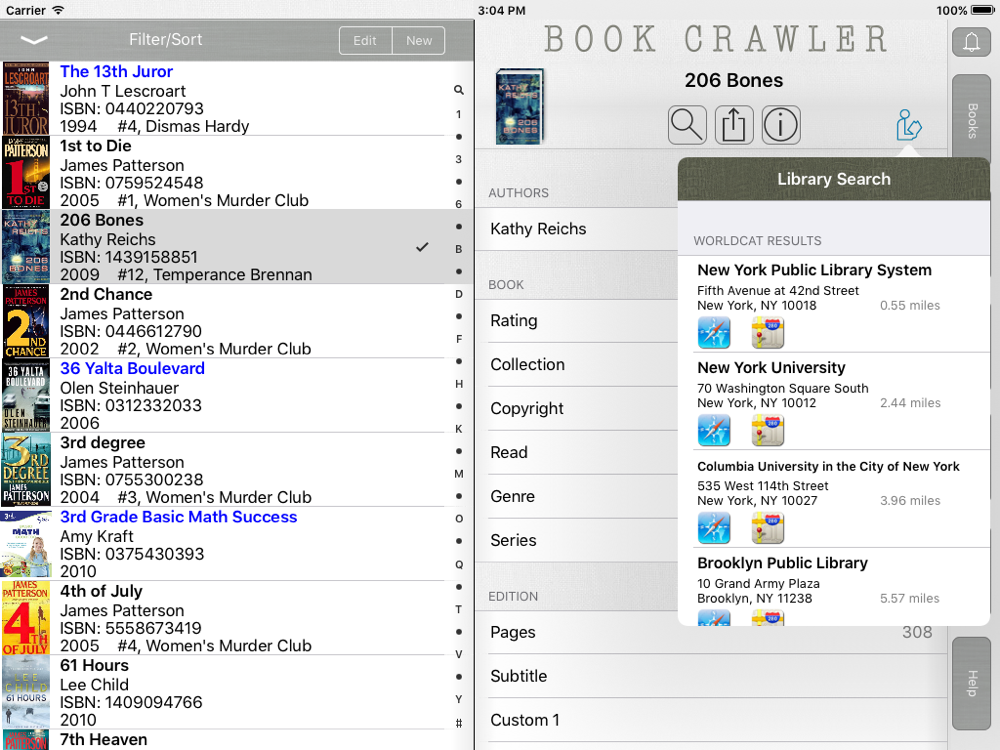
Task: Tap the search magnifier in the index bar
Action: click(x=459, y=90)
